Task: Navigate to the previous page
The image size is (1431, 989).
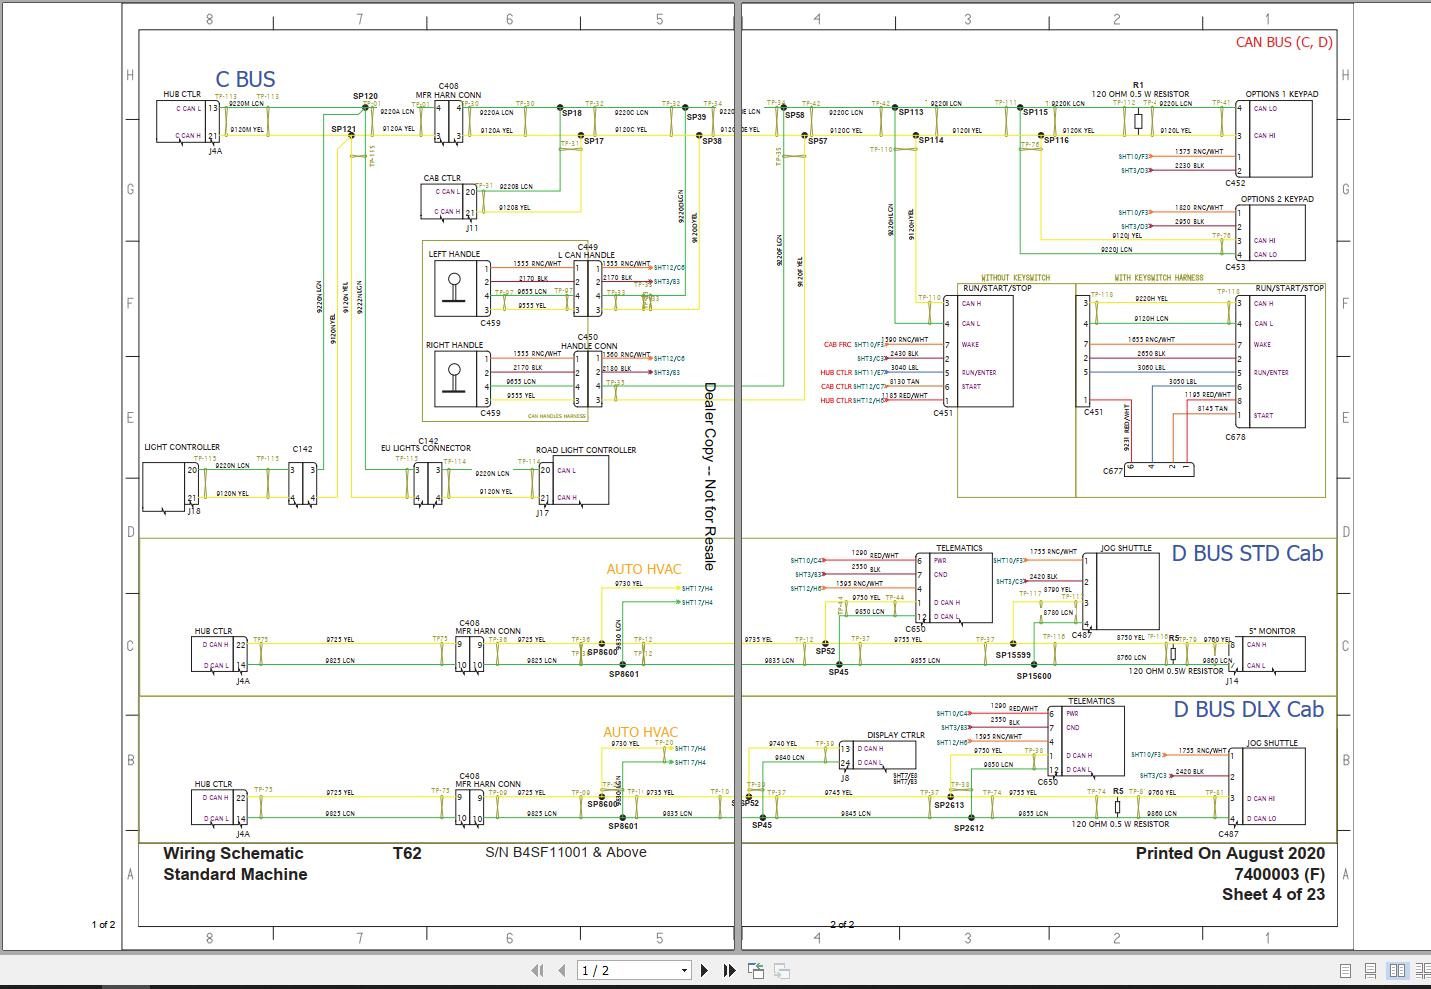Action: tap(561, 971)
